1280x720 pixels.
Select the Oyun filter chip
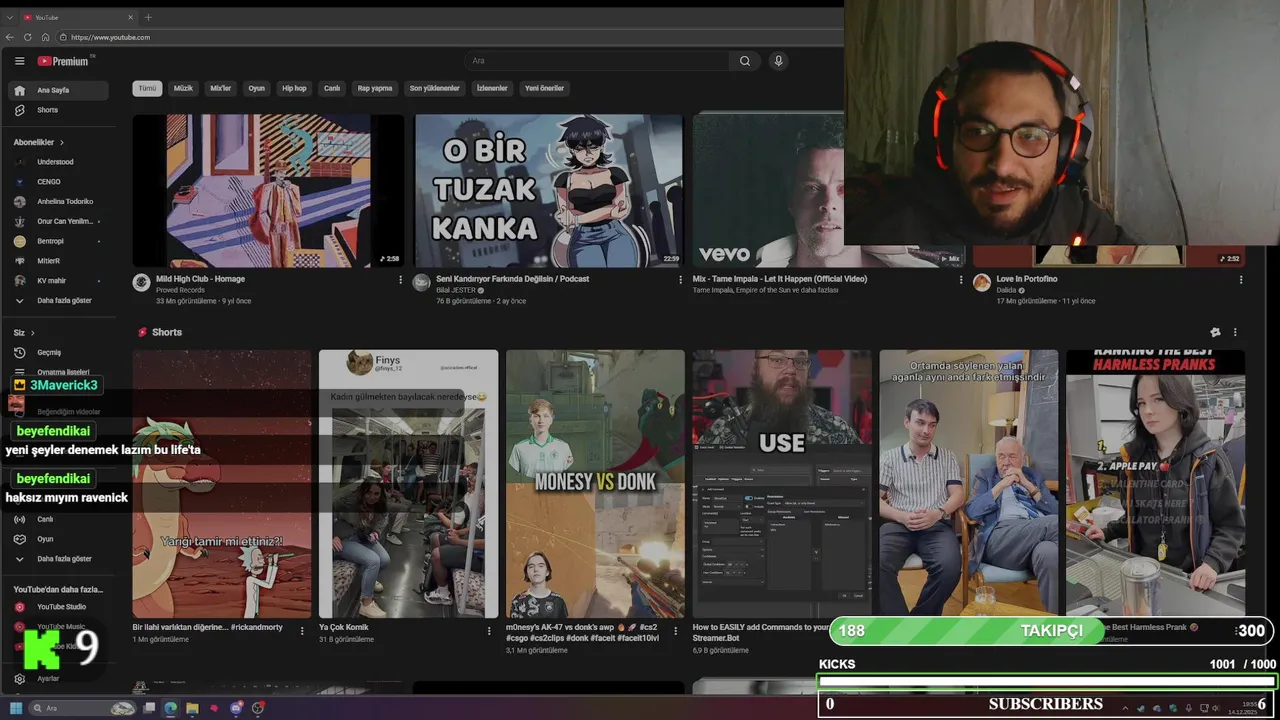click(x=257, y=88)
